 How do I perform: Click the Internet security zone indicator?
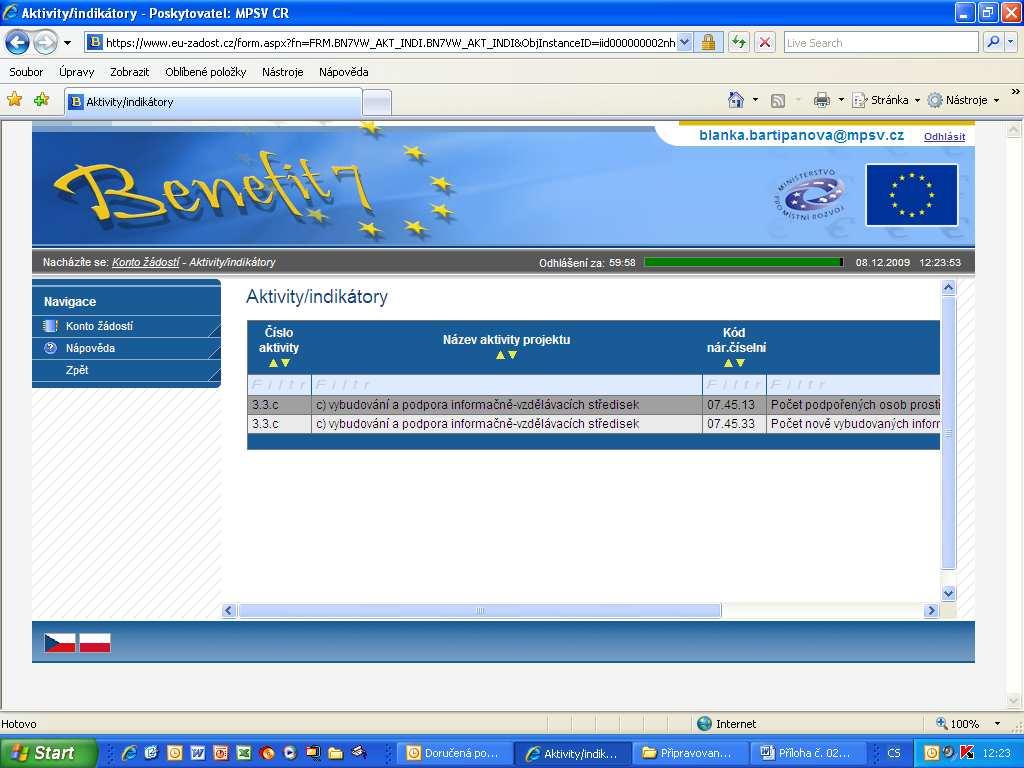(x=726, y=724)
